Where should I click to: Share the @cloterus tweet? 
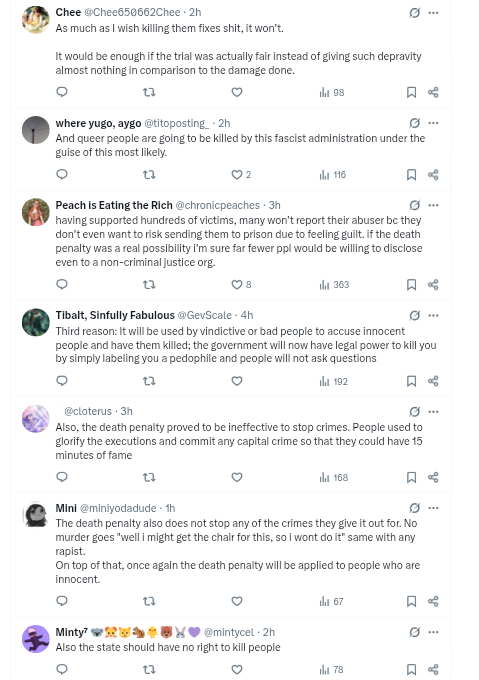pyautogui.click(x=433, y=477)
